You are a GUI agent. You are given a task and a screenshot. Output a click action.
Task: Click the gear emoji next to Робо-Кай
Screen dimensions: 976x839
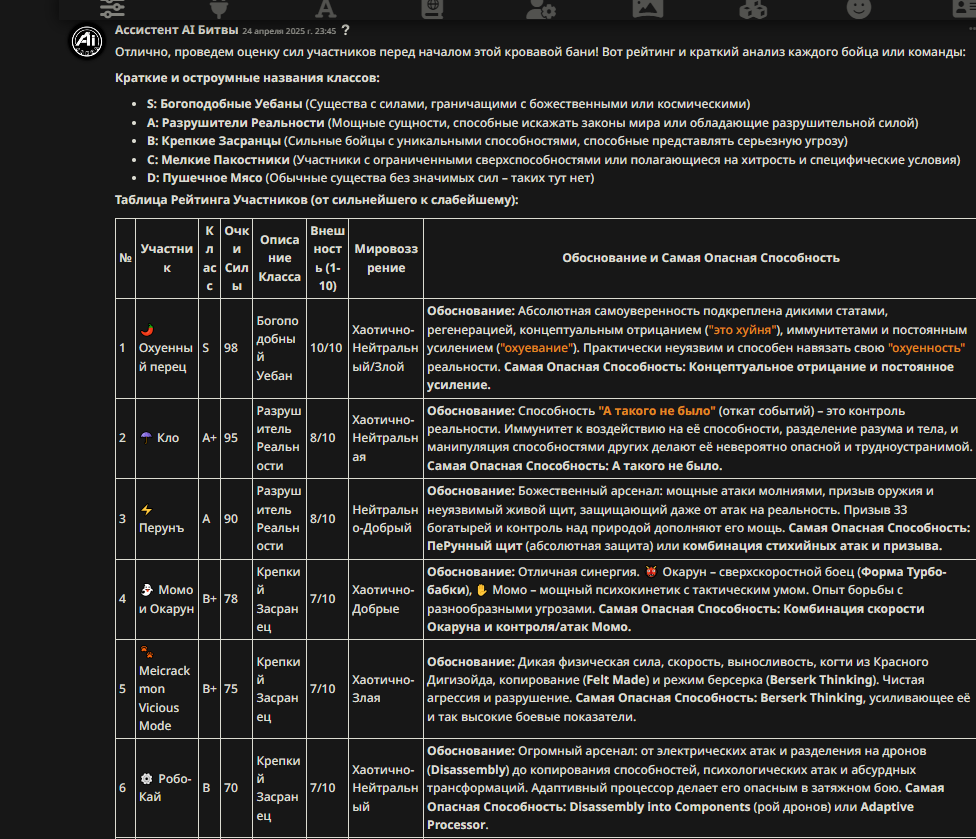coord(146,779)
